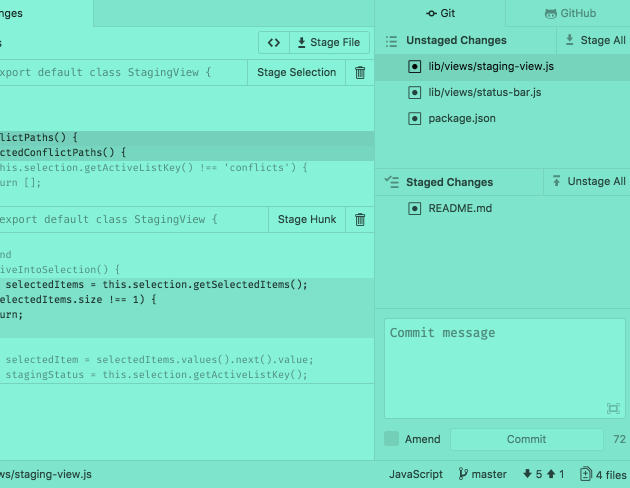Open the master branch selector

pos(483,474)
